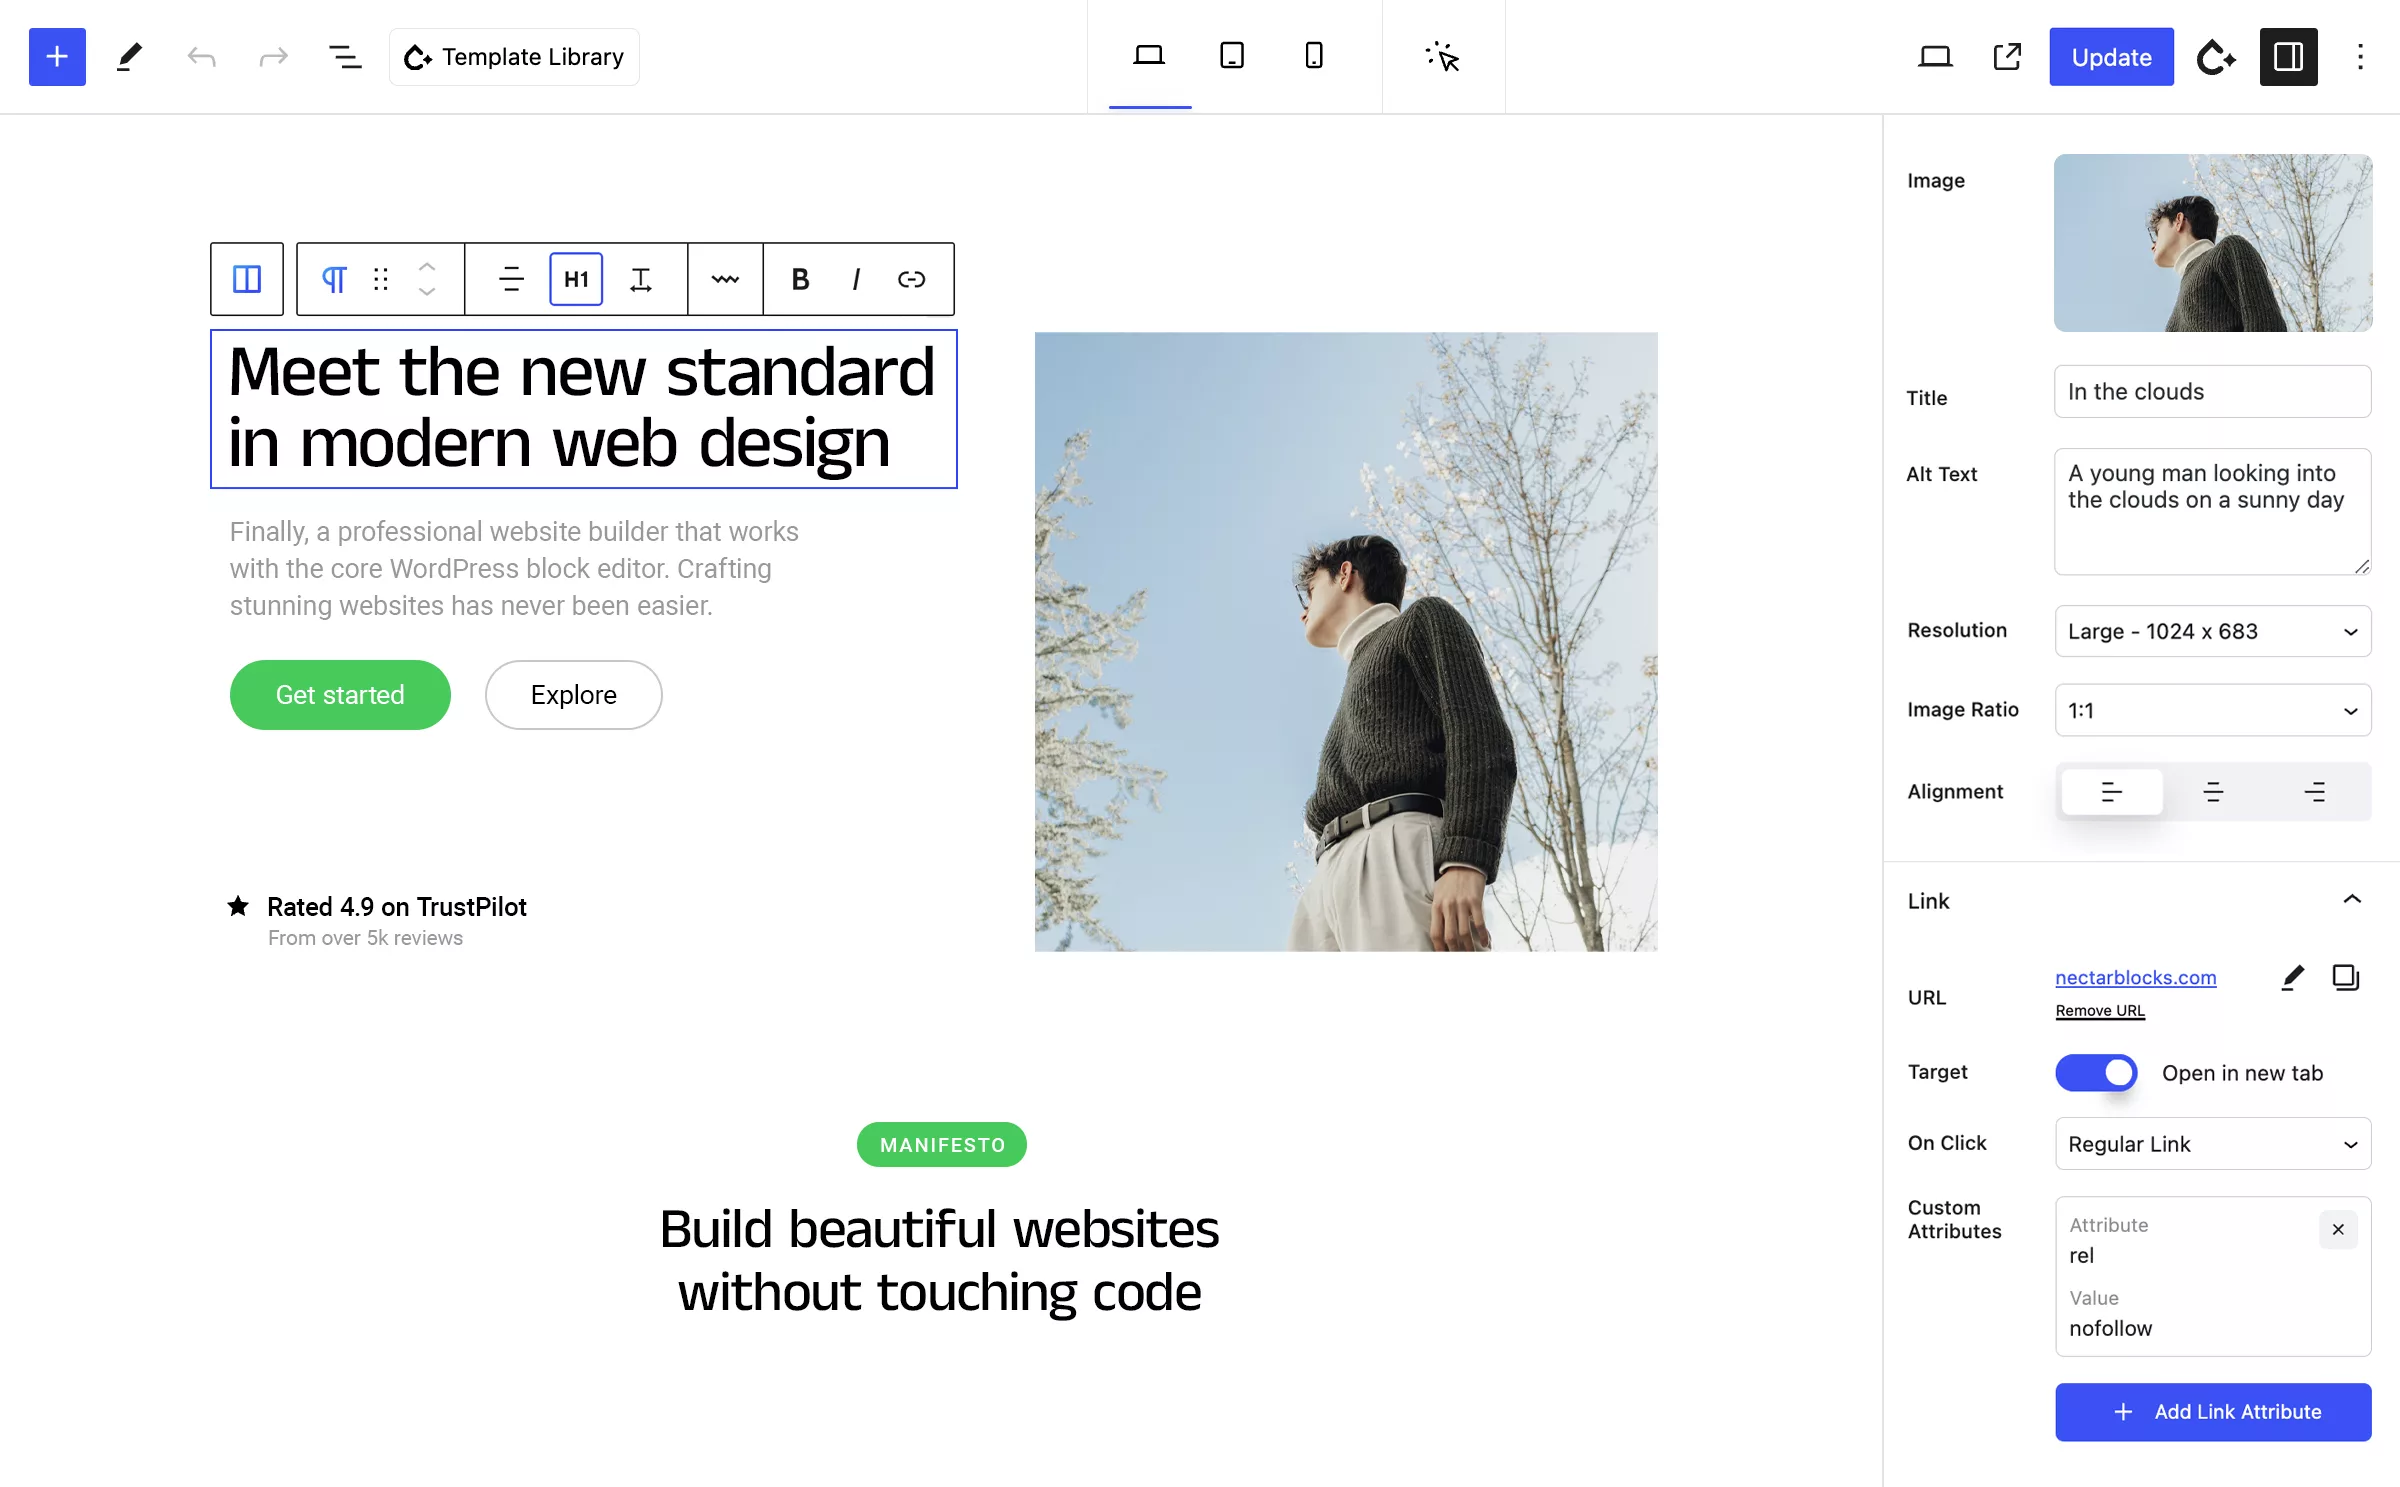Activate the click-select cursor tool
Viewport: 2400px width, 1487px height.
pyautogui.click(x=1443, y=57)
